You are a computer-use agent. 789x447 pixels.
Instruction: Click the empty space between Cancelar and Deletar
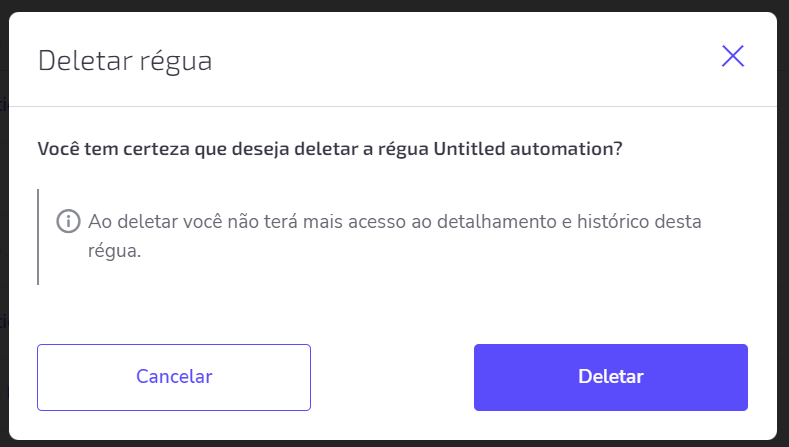point(392,377)
